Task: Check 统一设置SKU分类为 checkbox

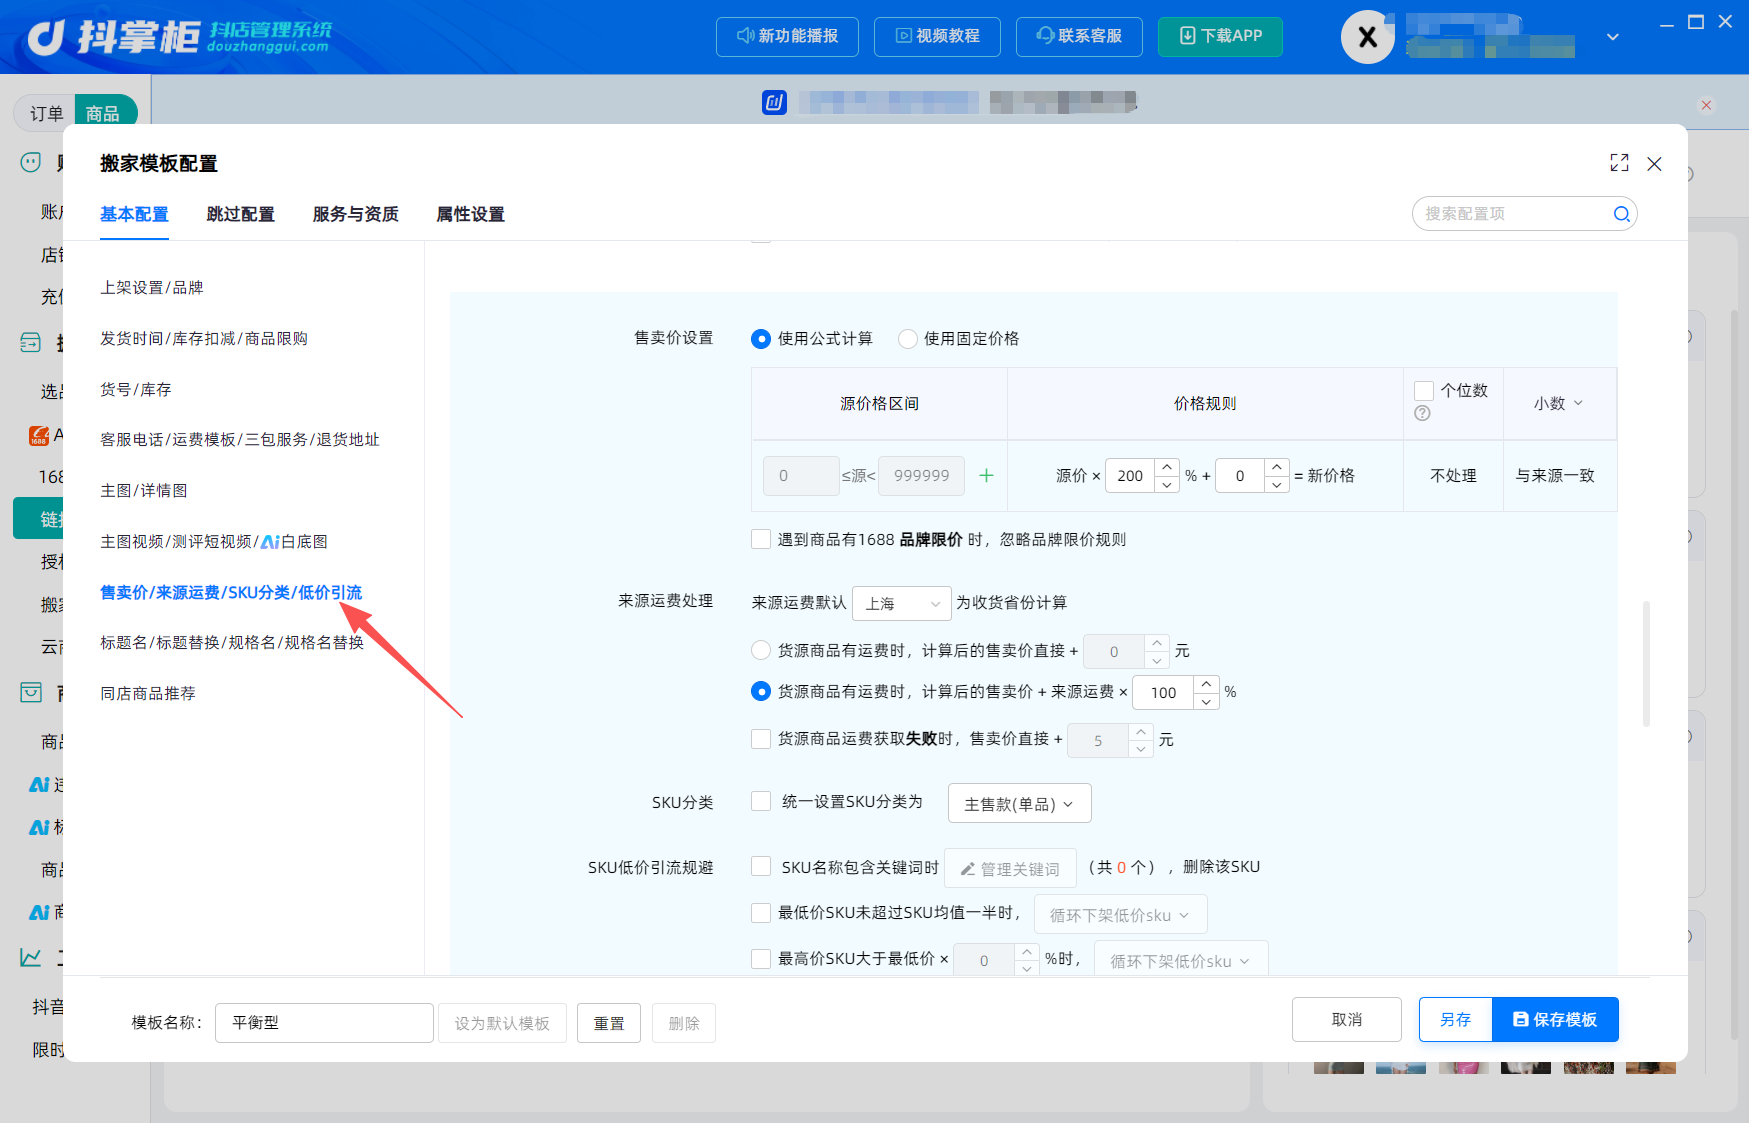Action: coord(761,801)
